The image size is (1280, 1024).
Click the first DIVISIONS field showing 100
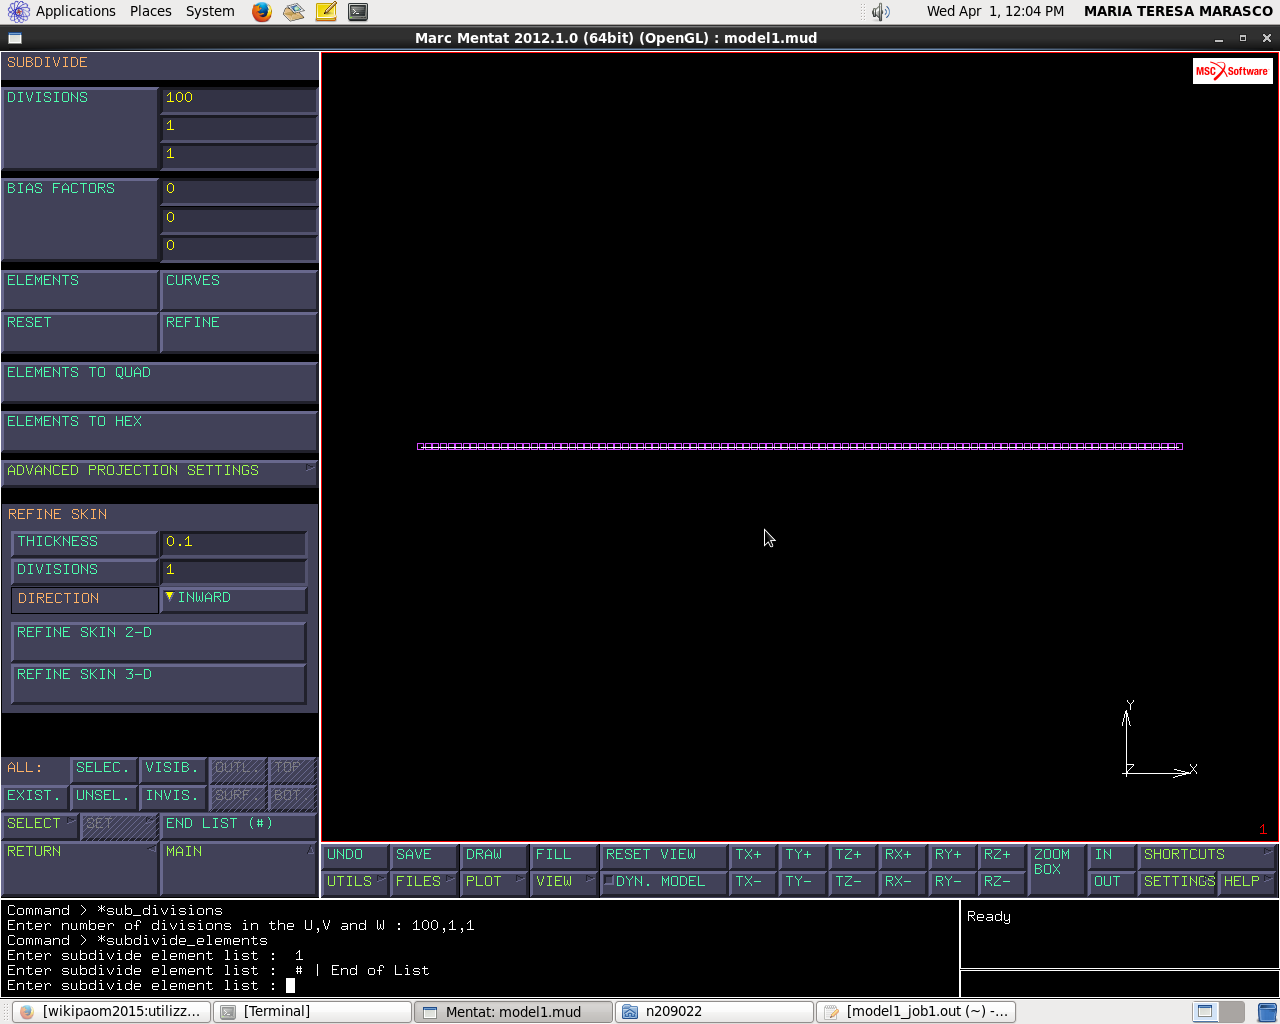coord(239,98)
